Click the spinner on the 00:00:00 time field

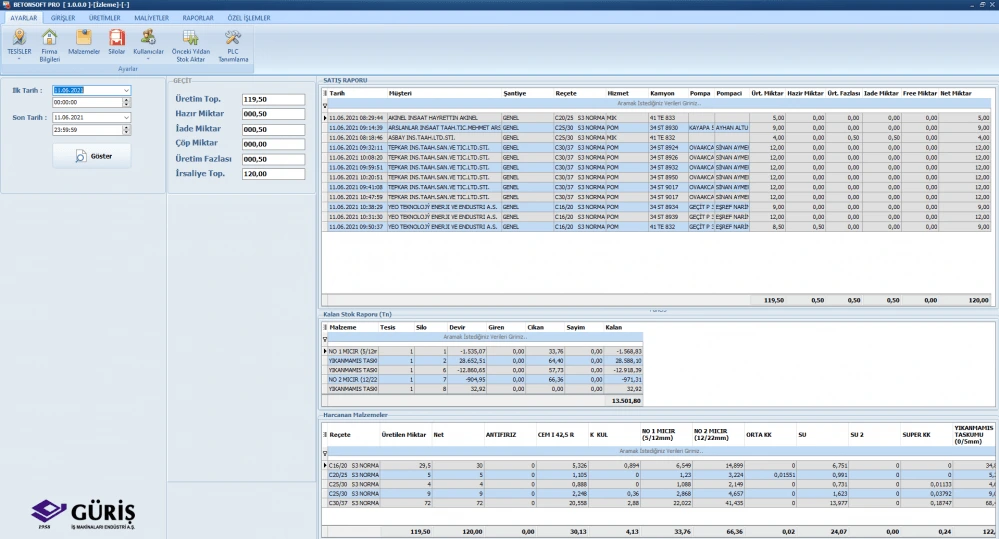point(127,102)
